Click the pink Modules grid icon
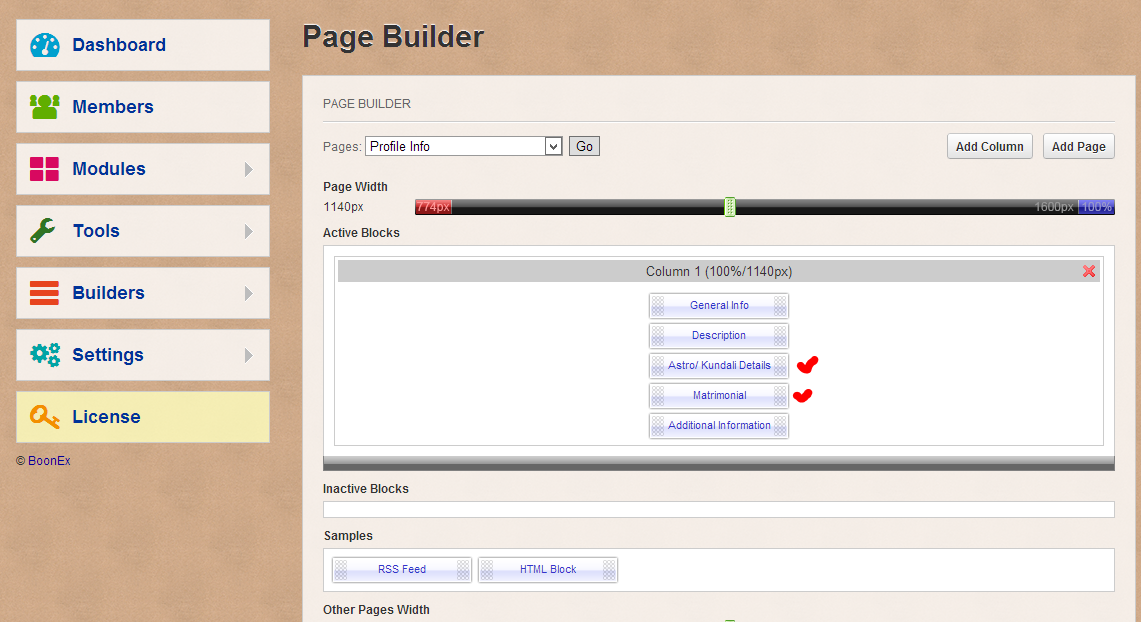The height and width of the screenshot is (622, 1141). click(45, 169)
